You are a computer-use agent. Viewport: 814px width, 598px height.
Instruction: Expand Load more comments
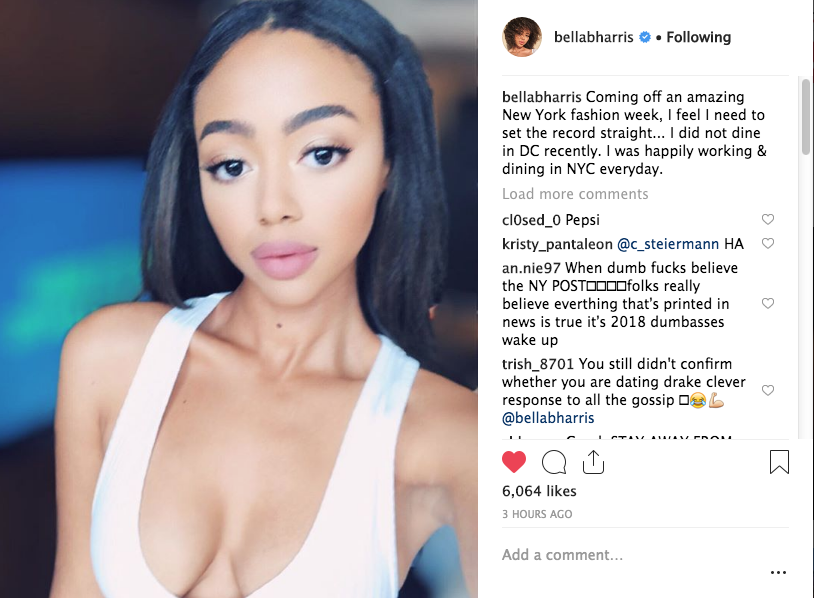(x=575, y=194)
